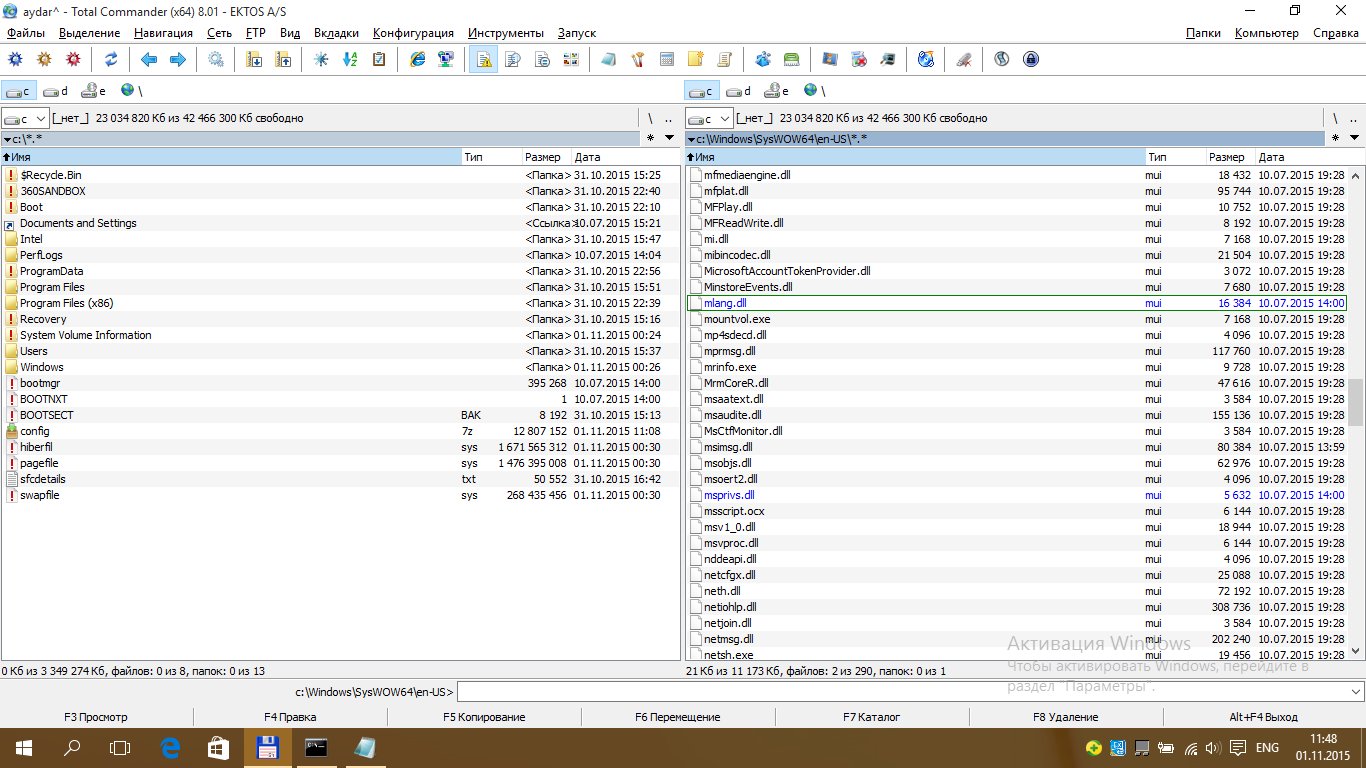Select mountvol.exe in the right panel
This screenshot has height=768, width=1366.
point(1017,319)
